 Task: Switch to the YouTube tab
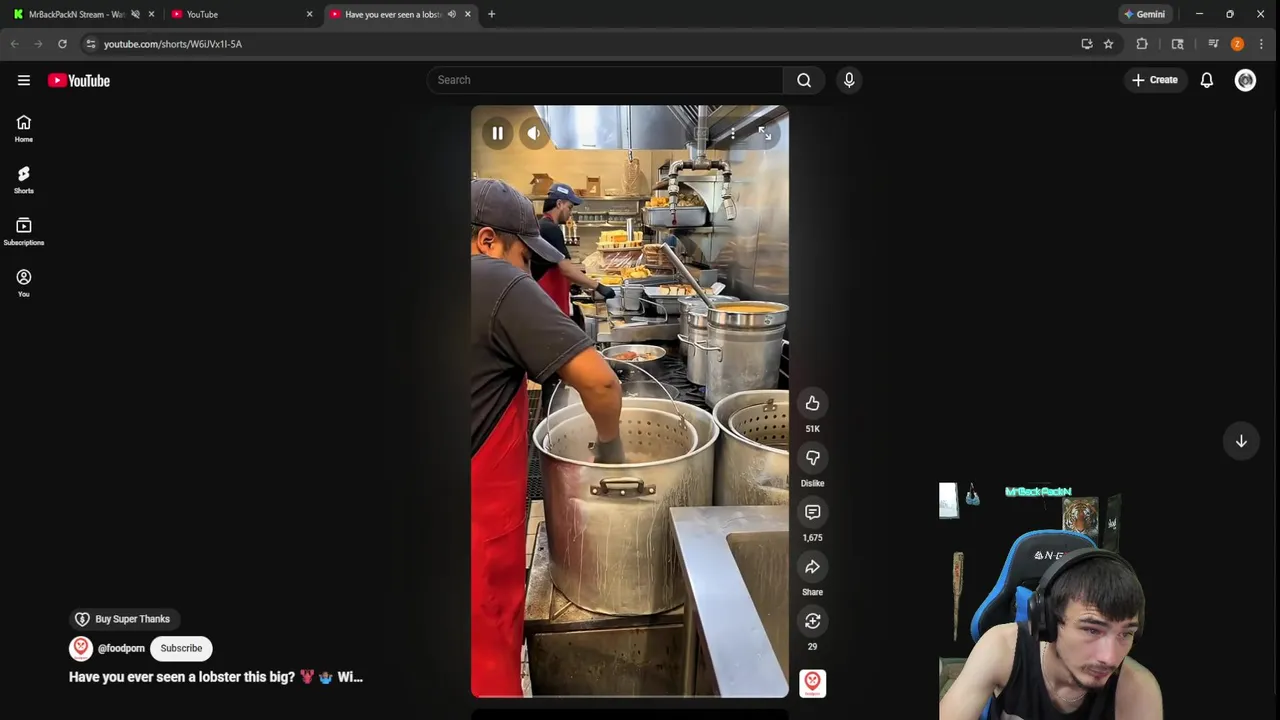pos(240,14)
